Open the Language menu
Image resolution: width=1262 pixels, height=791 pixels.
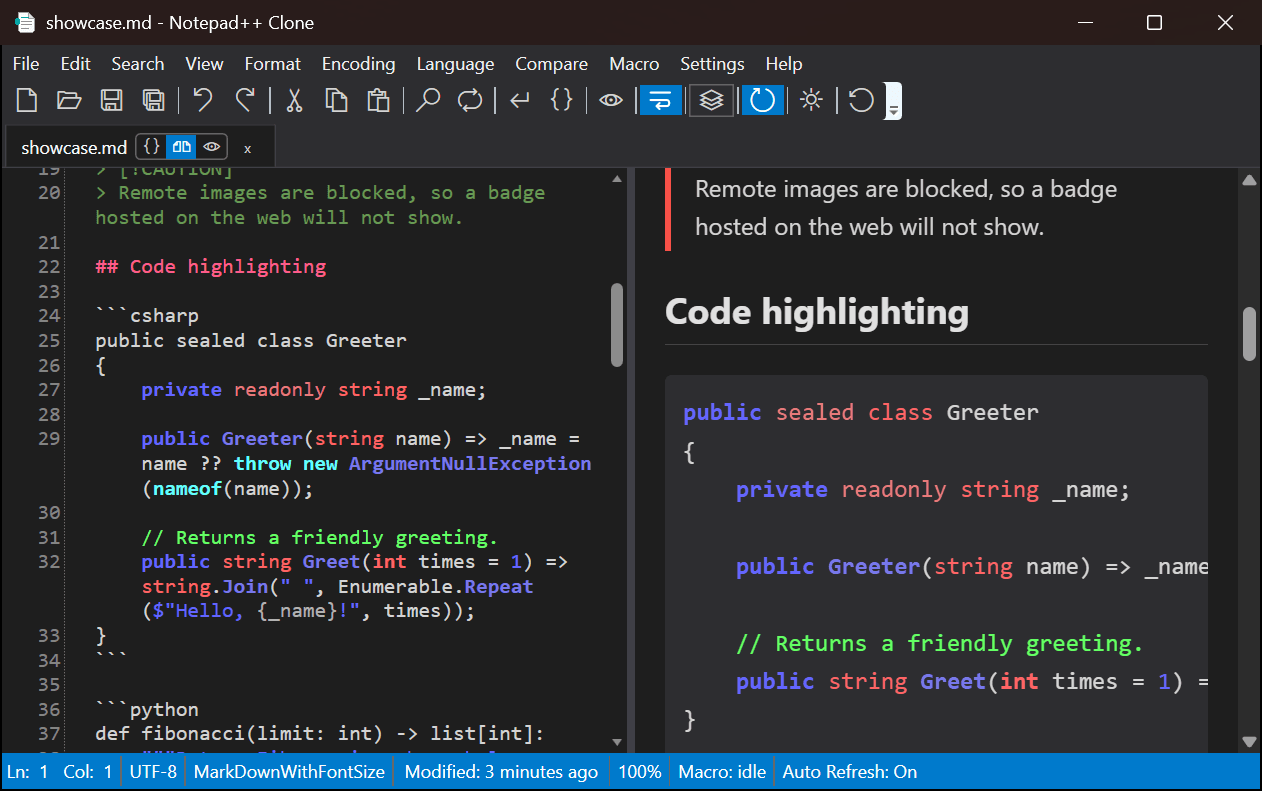455,64
